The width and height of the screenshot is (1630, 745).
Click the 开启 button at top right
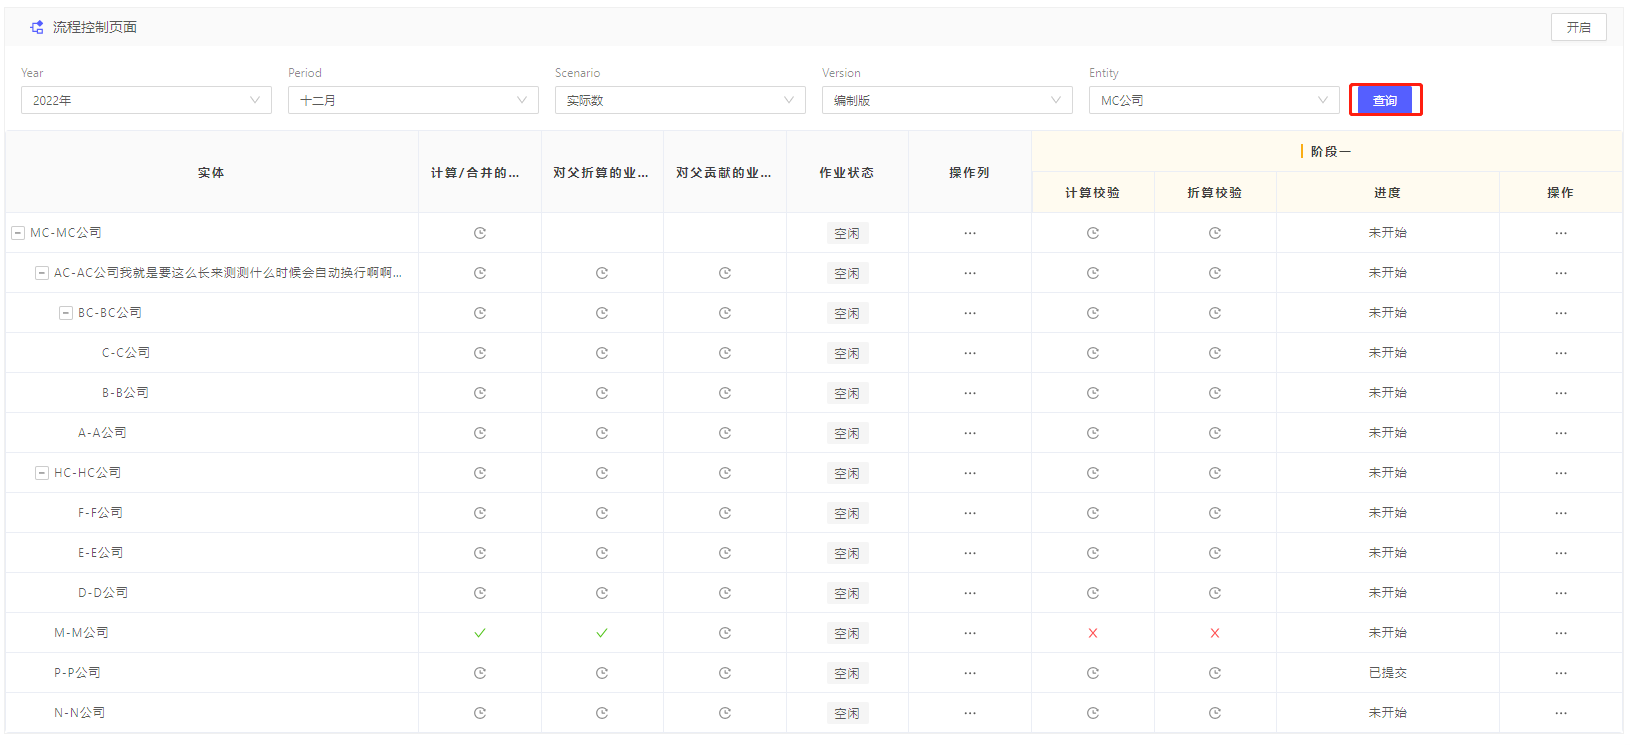coord(1578,27)
